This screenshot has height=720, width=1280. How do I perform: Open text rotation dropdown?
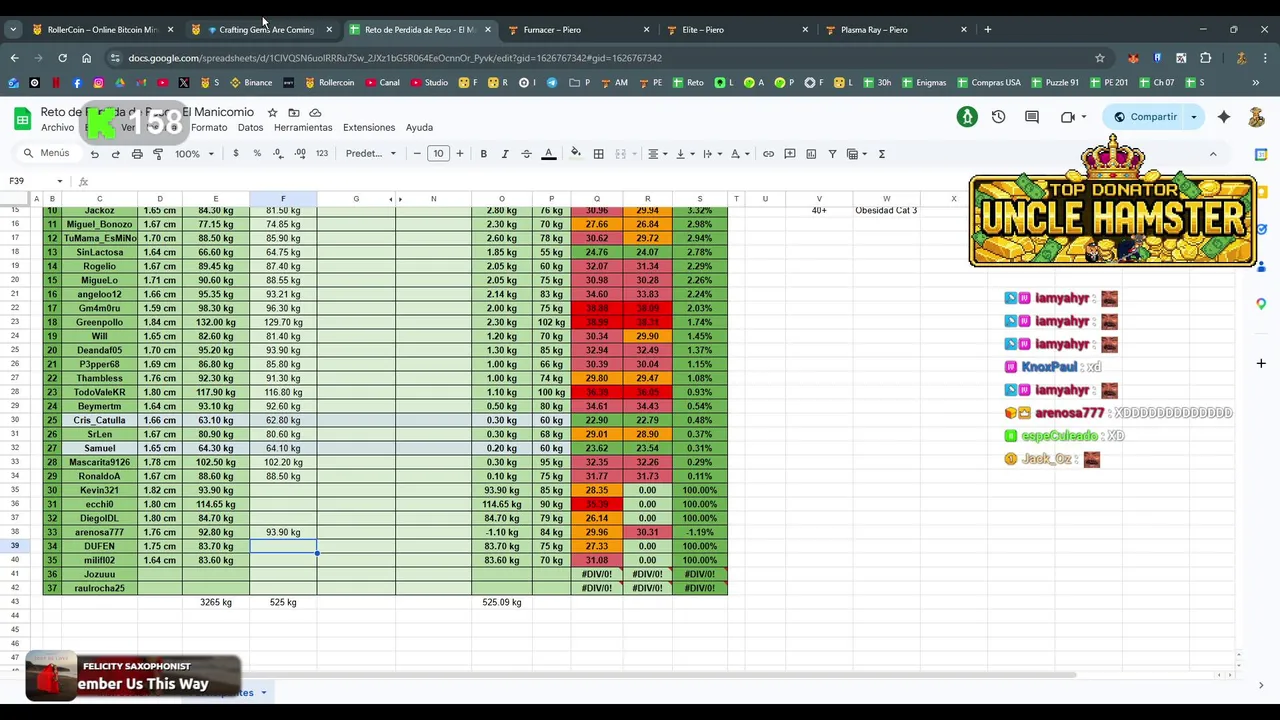(739, 154)
